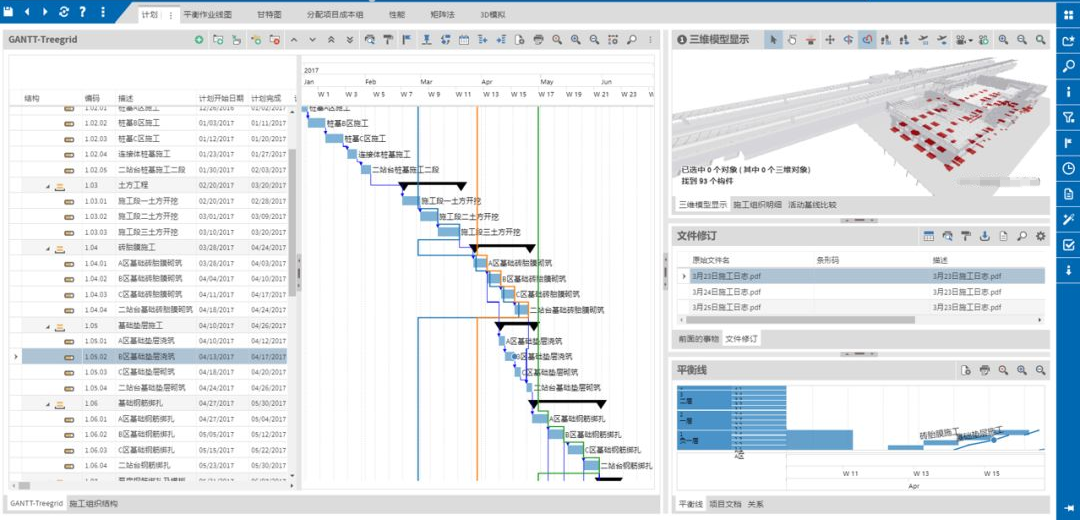Click the paint roller format icon in Gantt toolbar
The height and width of the screenshot is (520, 1080).
tap(388, 40)
